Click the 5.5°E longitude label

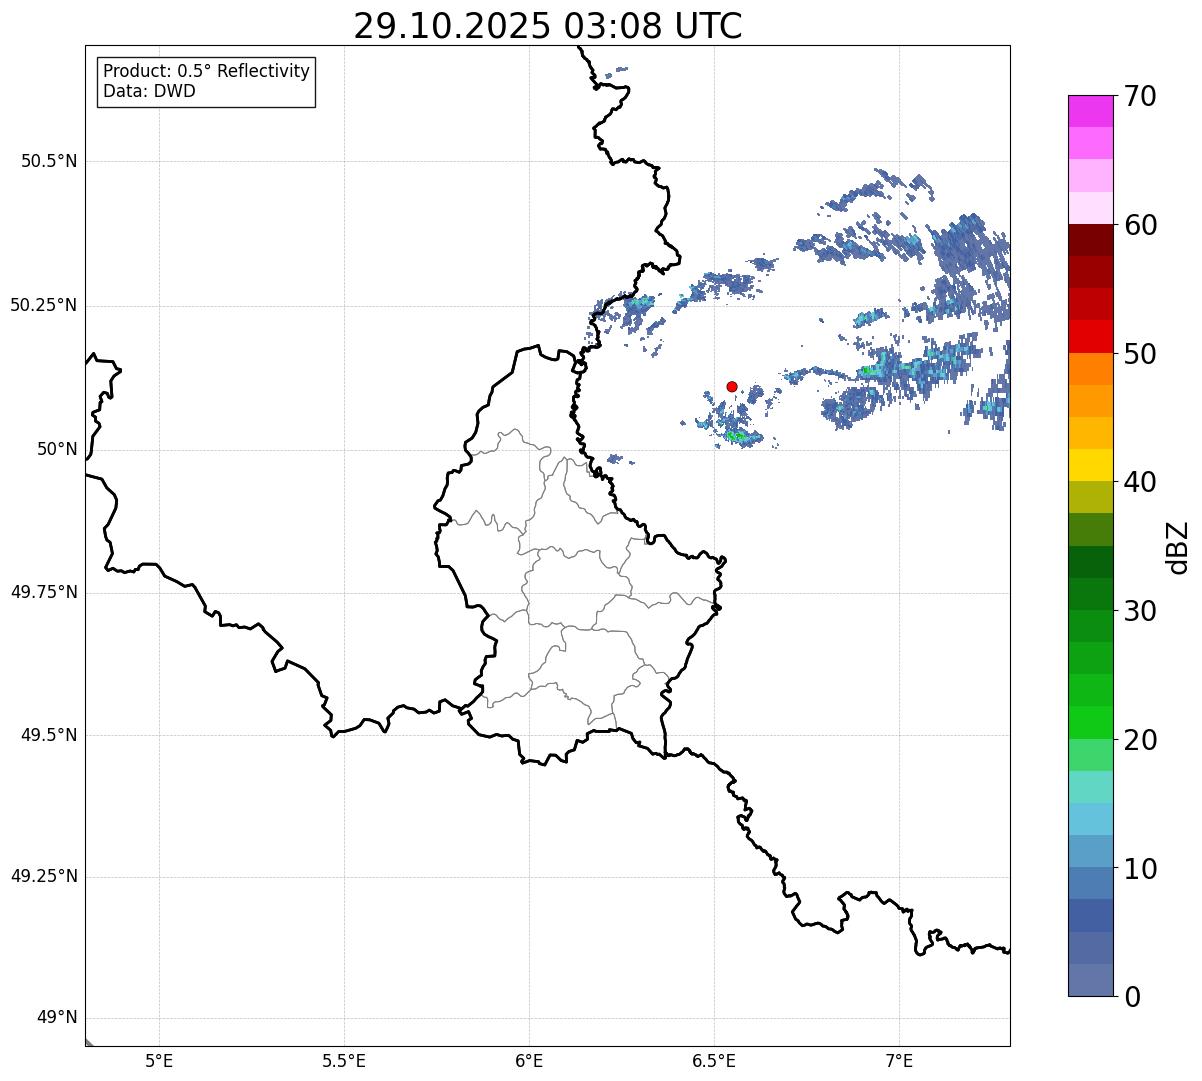[x=344, y=1061]
